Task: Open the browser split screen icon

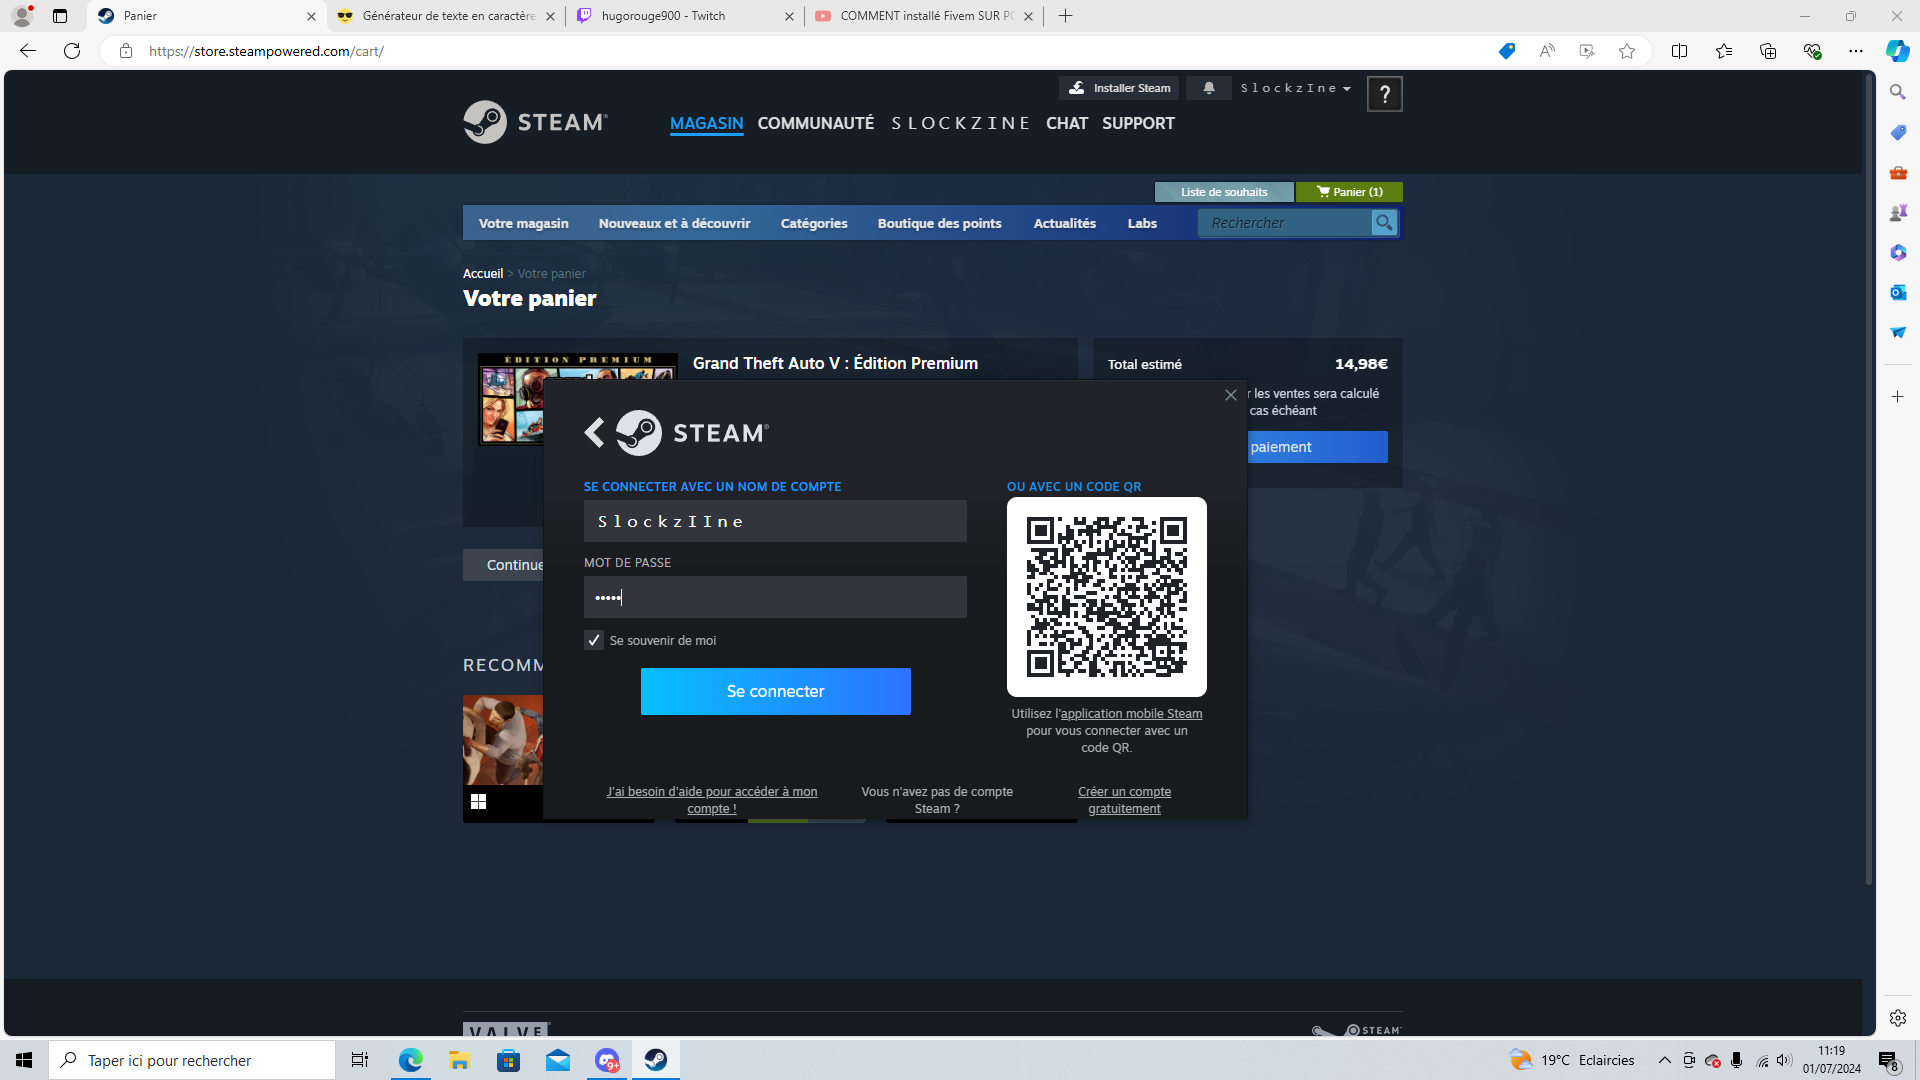Action: click(1679, 51)
